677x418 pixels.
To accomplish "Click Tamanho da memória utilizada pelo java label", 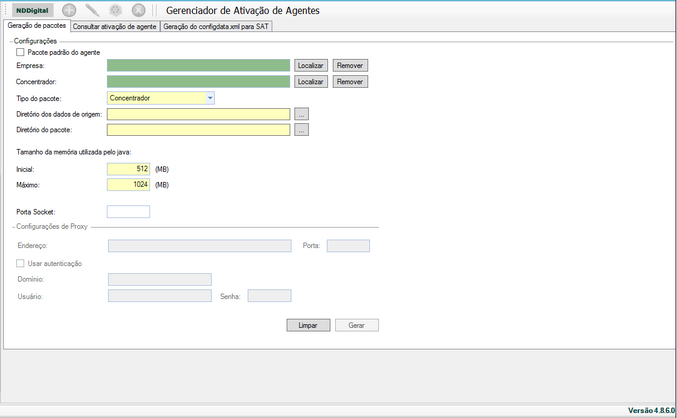I will click(74, 152).
